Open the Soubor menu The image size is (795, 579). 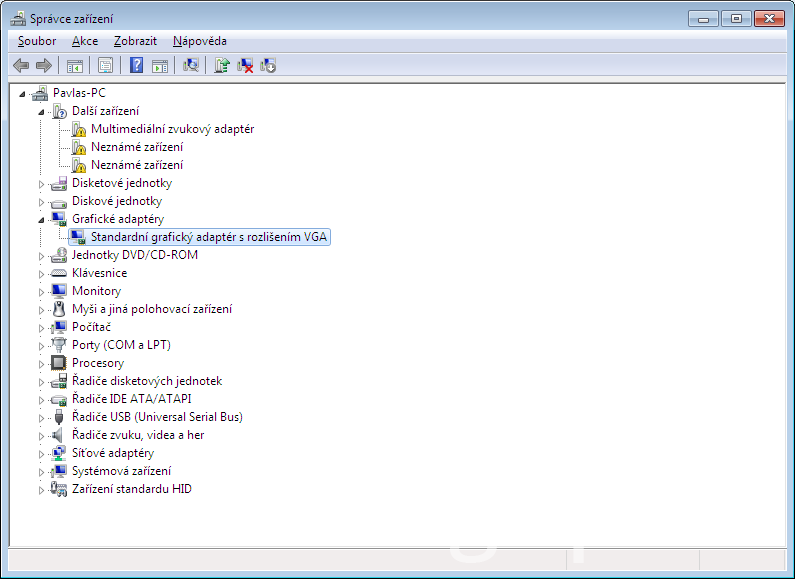pos(37,41)
